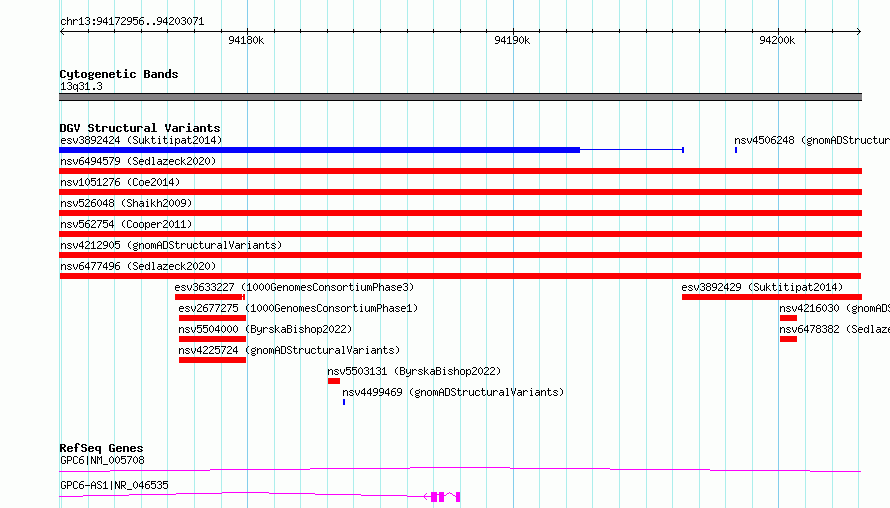Click the esv3892424 (Suktitipat2014) label

coord(141,140)
